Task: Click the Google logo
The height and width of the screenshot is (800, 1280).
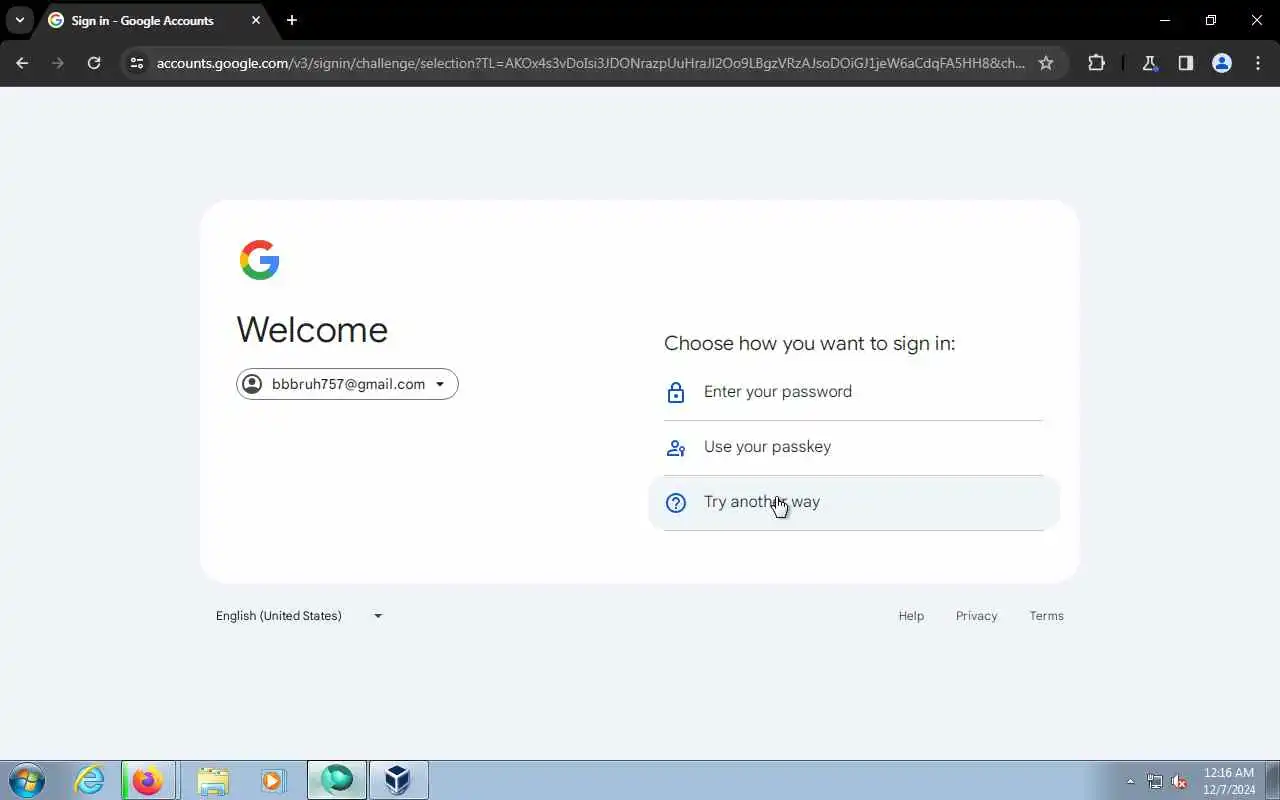Action: (x=260, y=260)
